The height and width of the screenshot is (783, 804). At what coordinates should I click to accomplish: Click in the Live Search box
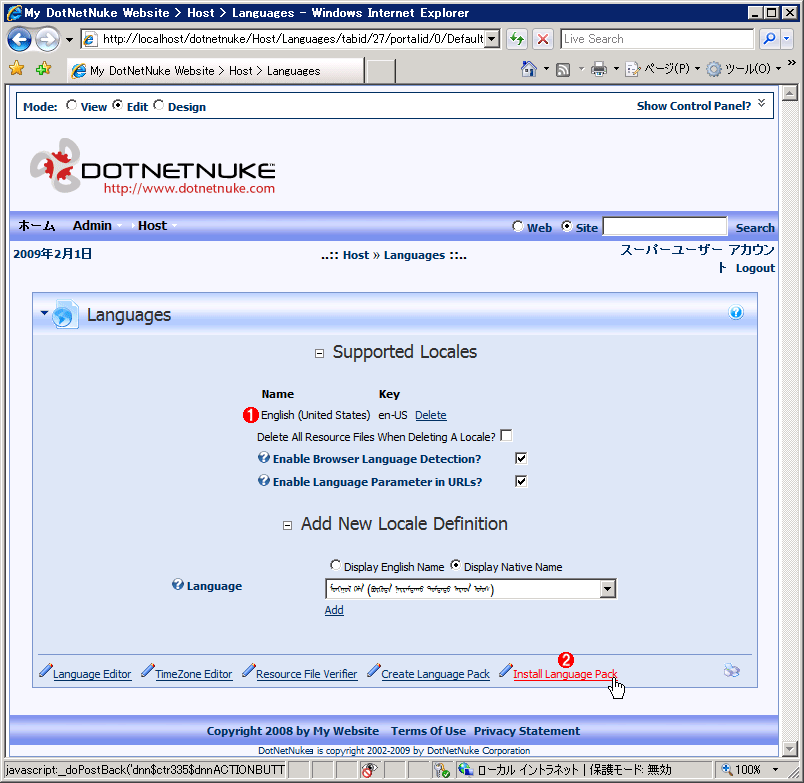(657, 39)
